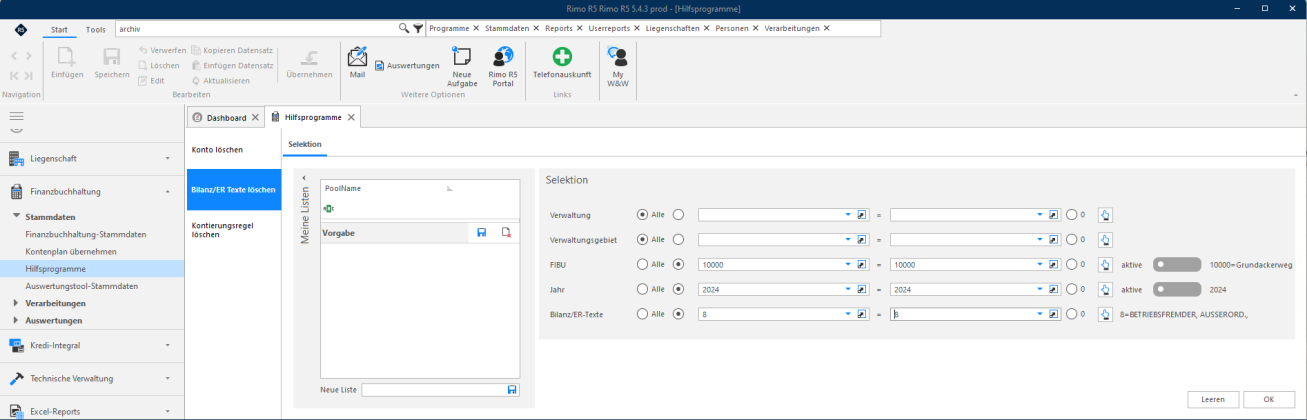Open lookup button next to FIBU from field
The image size is (1307, 420).
point(862,264)
